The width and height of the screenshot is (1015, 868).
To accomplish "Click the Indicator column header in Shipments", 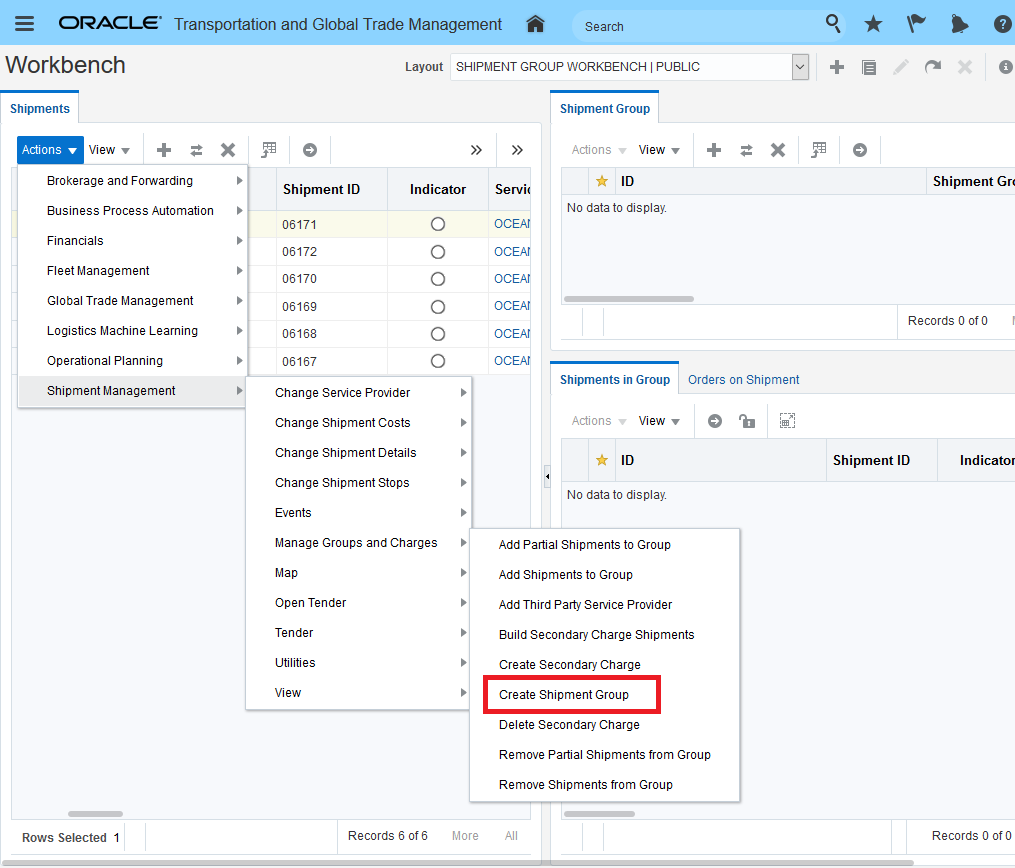I will 438,189.
